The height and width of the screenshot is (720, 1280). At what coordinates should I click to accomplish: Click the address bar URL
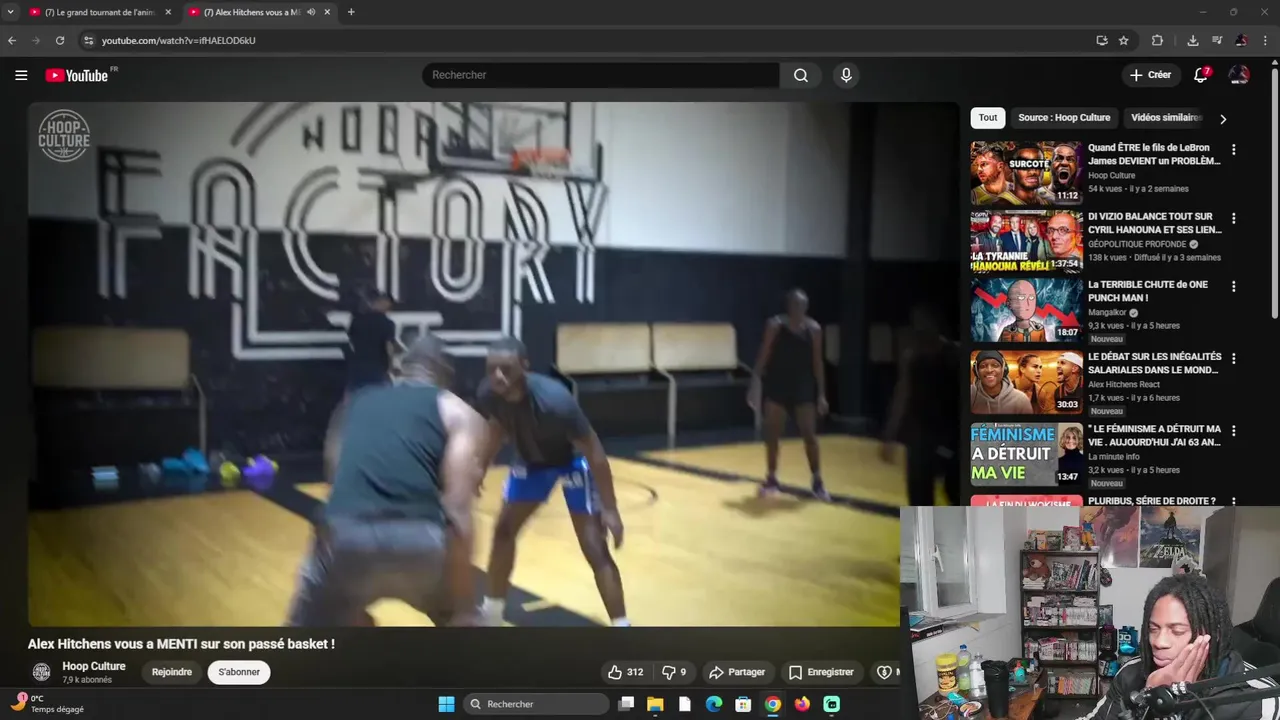coord(179,40)
